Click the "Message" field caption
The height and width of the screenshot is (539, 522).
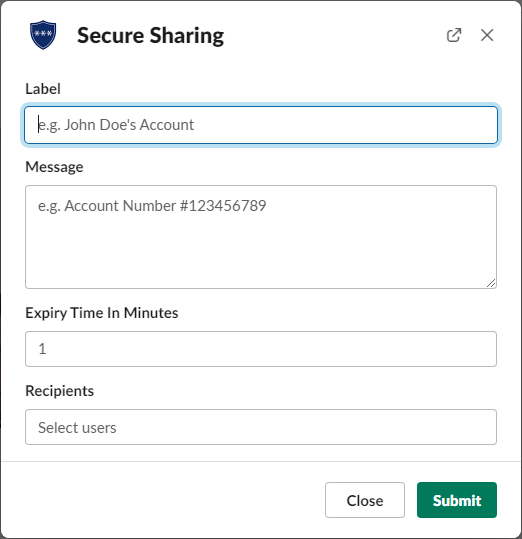tap(54, 167)
